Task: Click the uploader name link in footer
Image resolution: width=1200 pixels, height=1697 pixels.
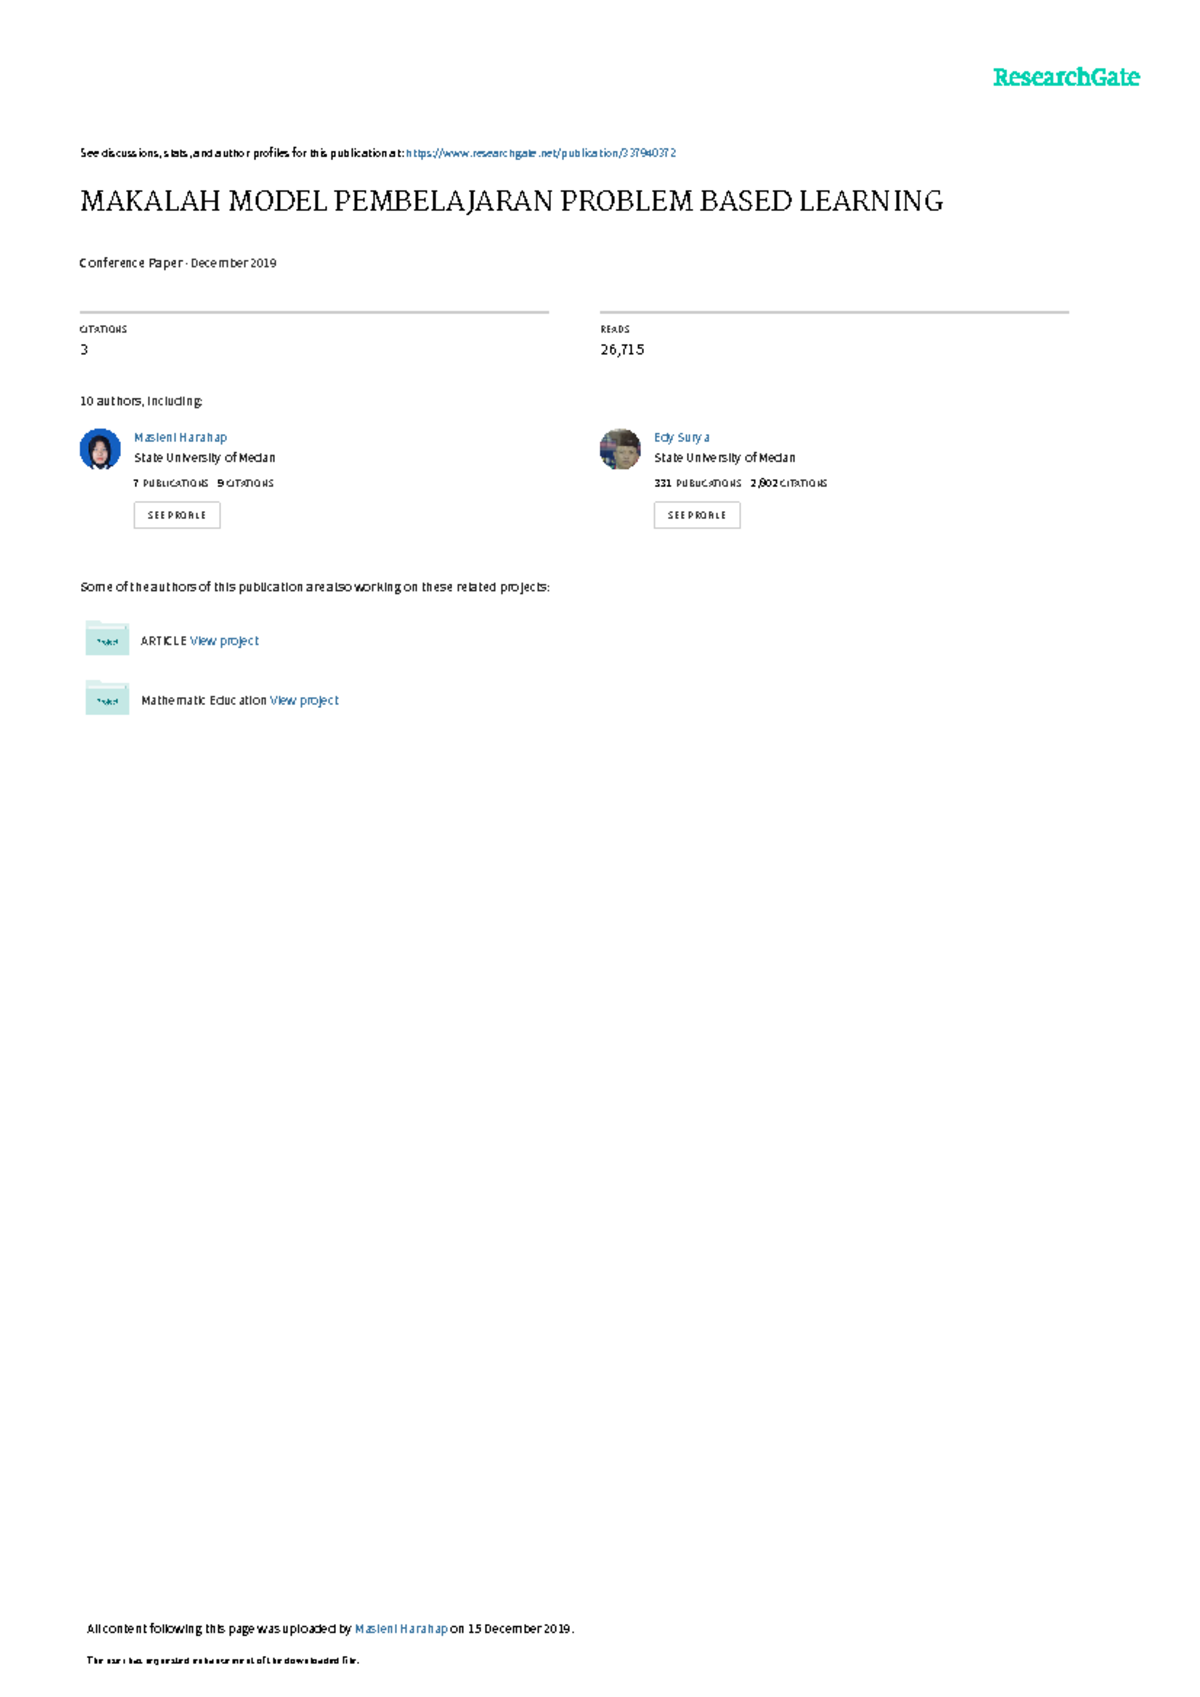Action: [x=401, y=1629]
